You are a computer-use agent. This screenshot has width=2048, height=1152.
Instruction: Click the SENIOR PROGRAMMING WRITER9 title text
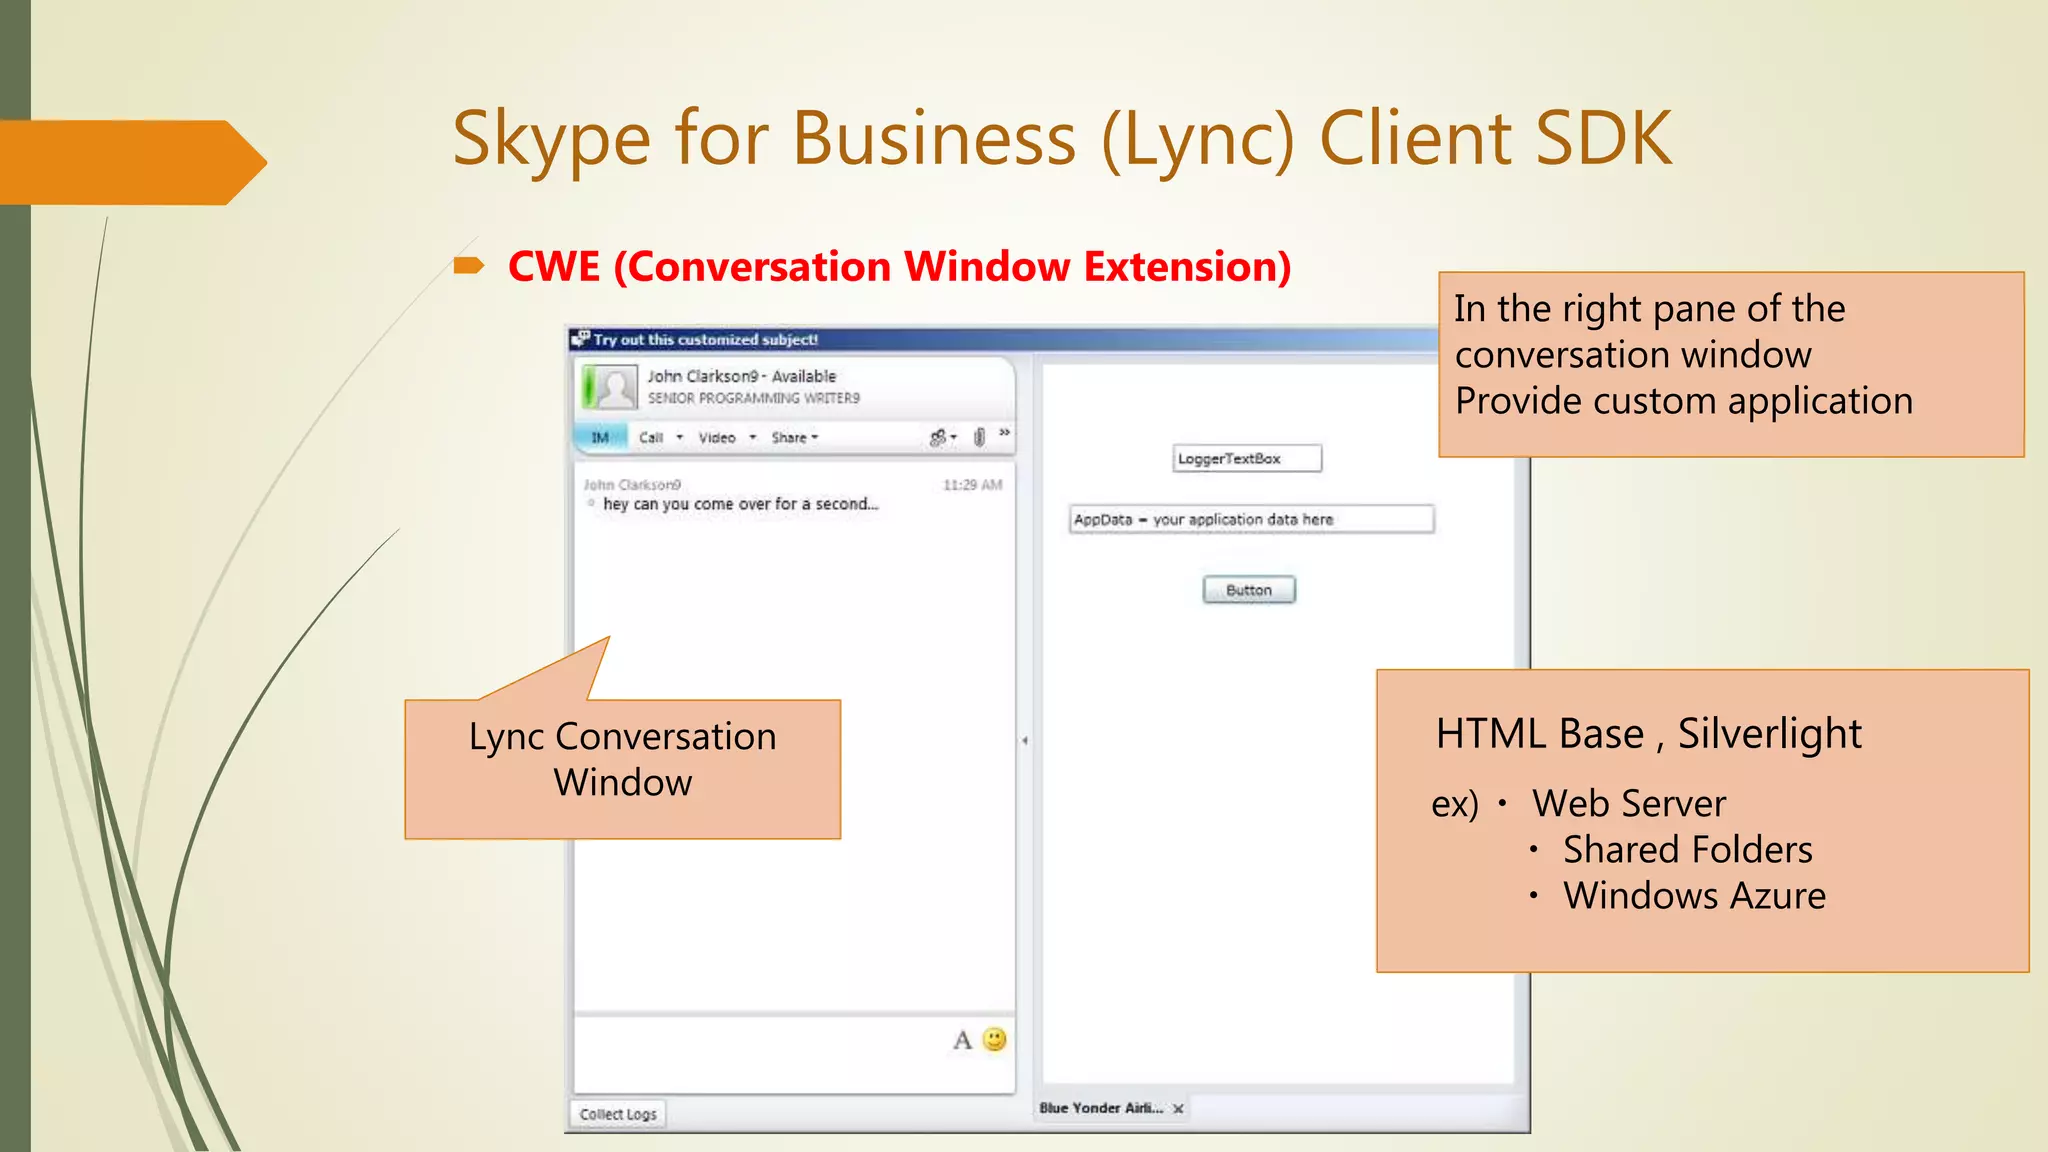pos(753,398)
